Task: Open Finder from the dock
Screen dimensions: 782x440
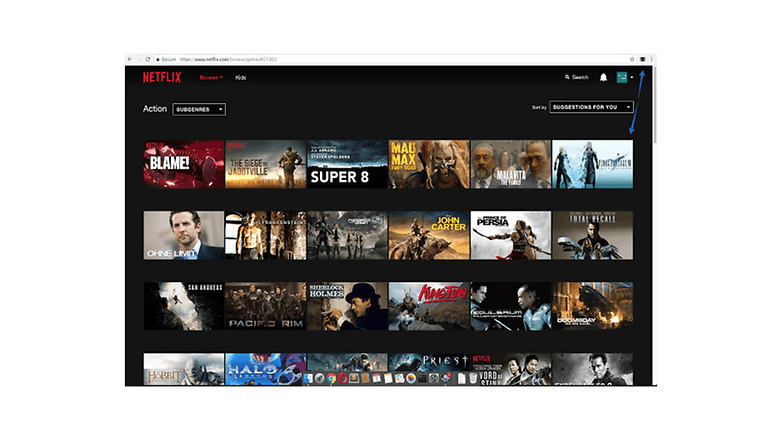Action: tap(308, 378)
